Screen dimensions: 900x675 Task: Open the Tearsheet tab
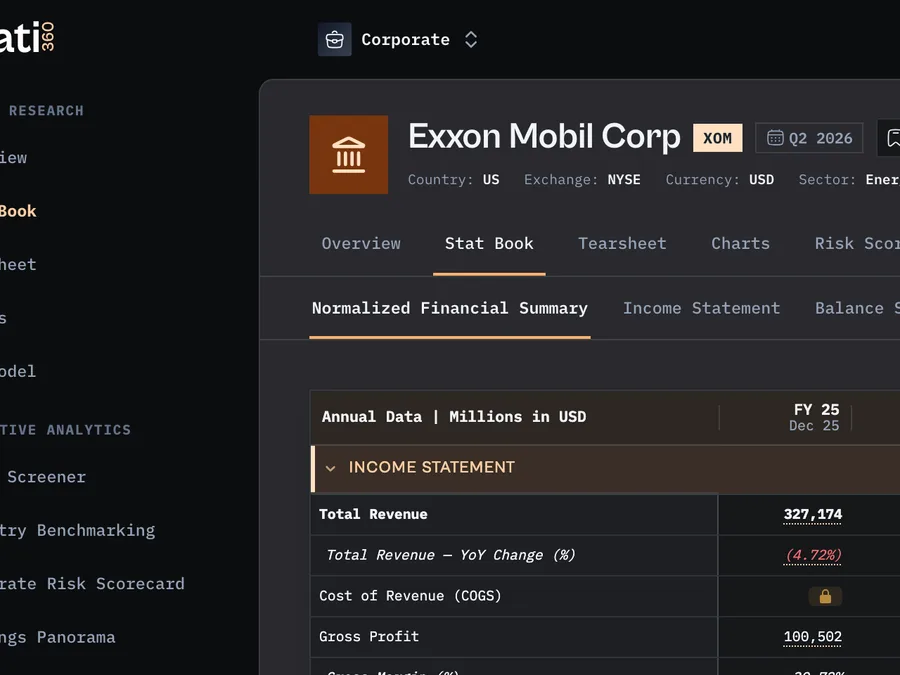622,243
